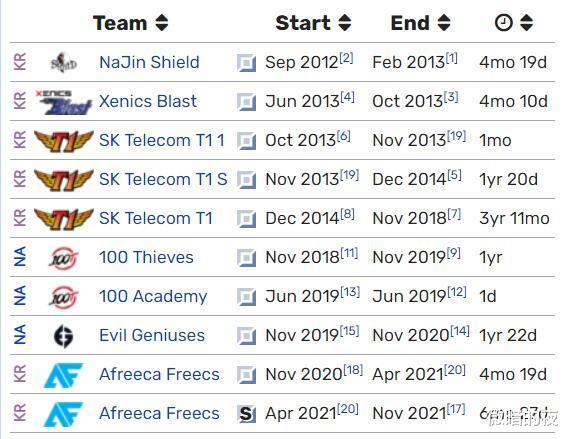The height and width of the screenshot is (439, 568).
Task: Sort table by Team column arrows
Action: [x=162, y=23]
